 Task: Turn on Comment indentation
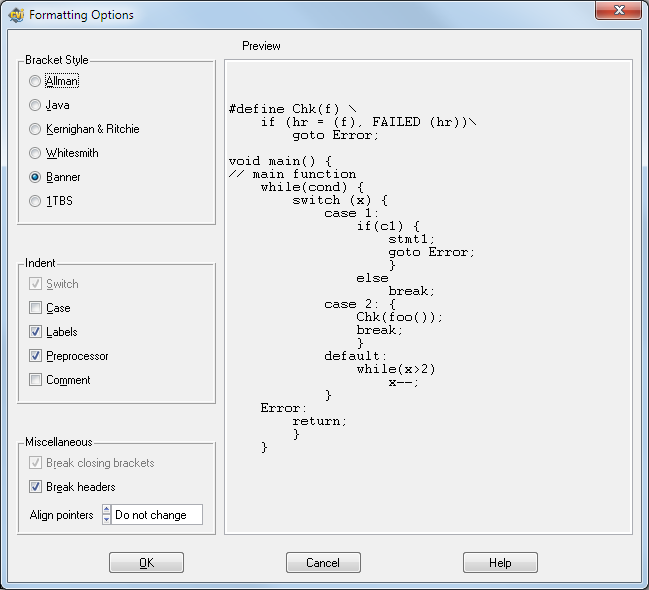click(36, 380)
